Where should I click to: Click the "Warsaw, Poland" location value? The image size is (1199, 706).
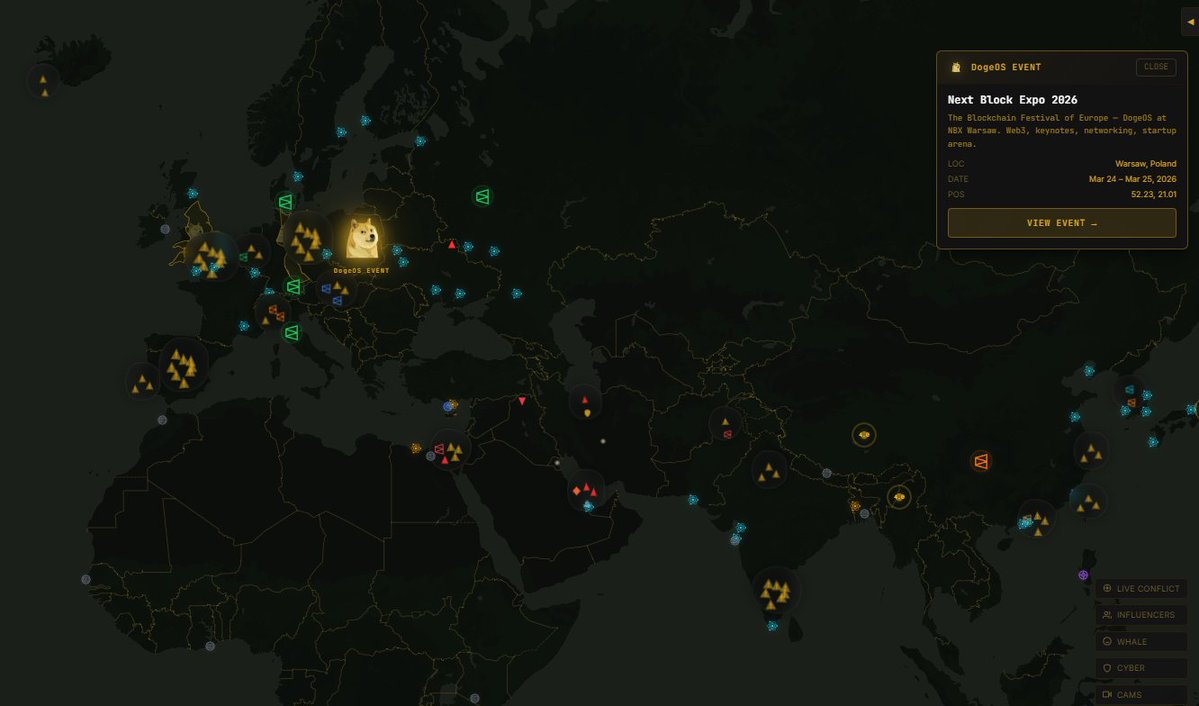pos(1145,164)
